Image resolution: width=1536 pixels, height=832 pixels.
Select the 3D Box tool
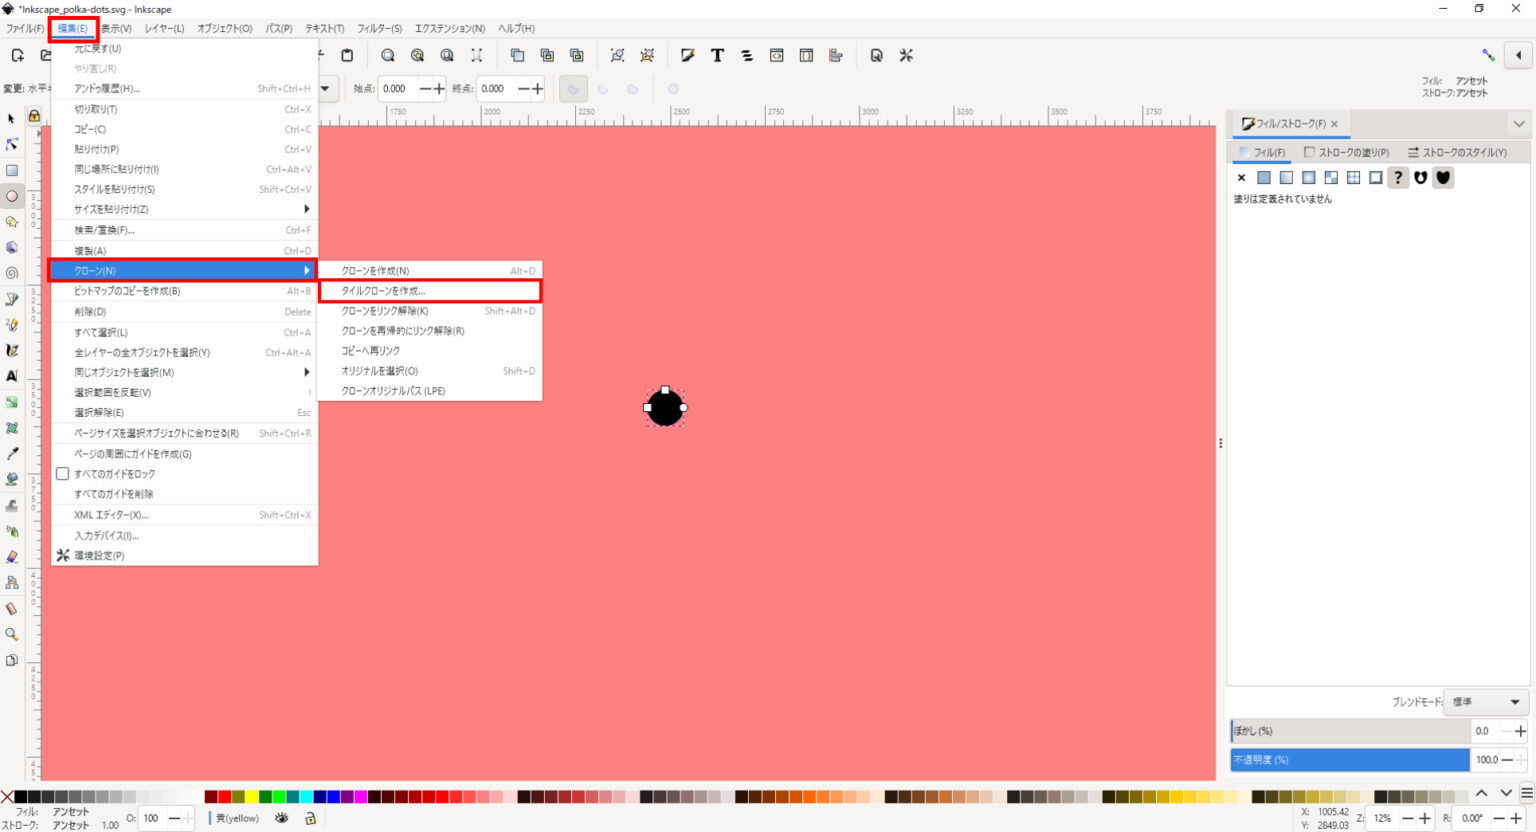(12, 248)
